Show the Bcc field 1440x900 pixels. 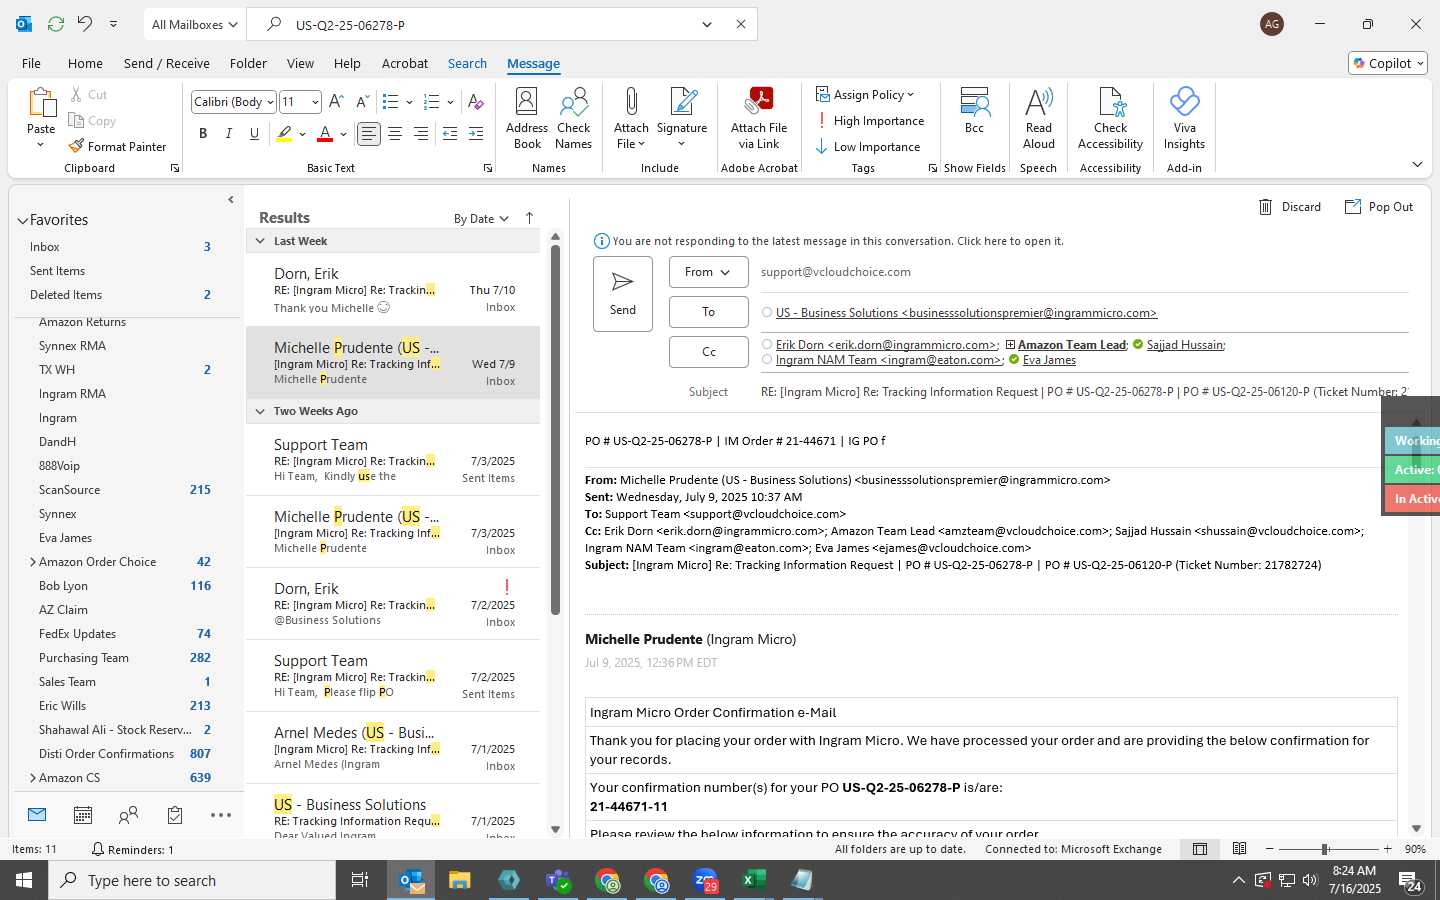click(x=974, y=111)
